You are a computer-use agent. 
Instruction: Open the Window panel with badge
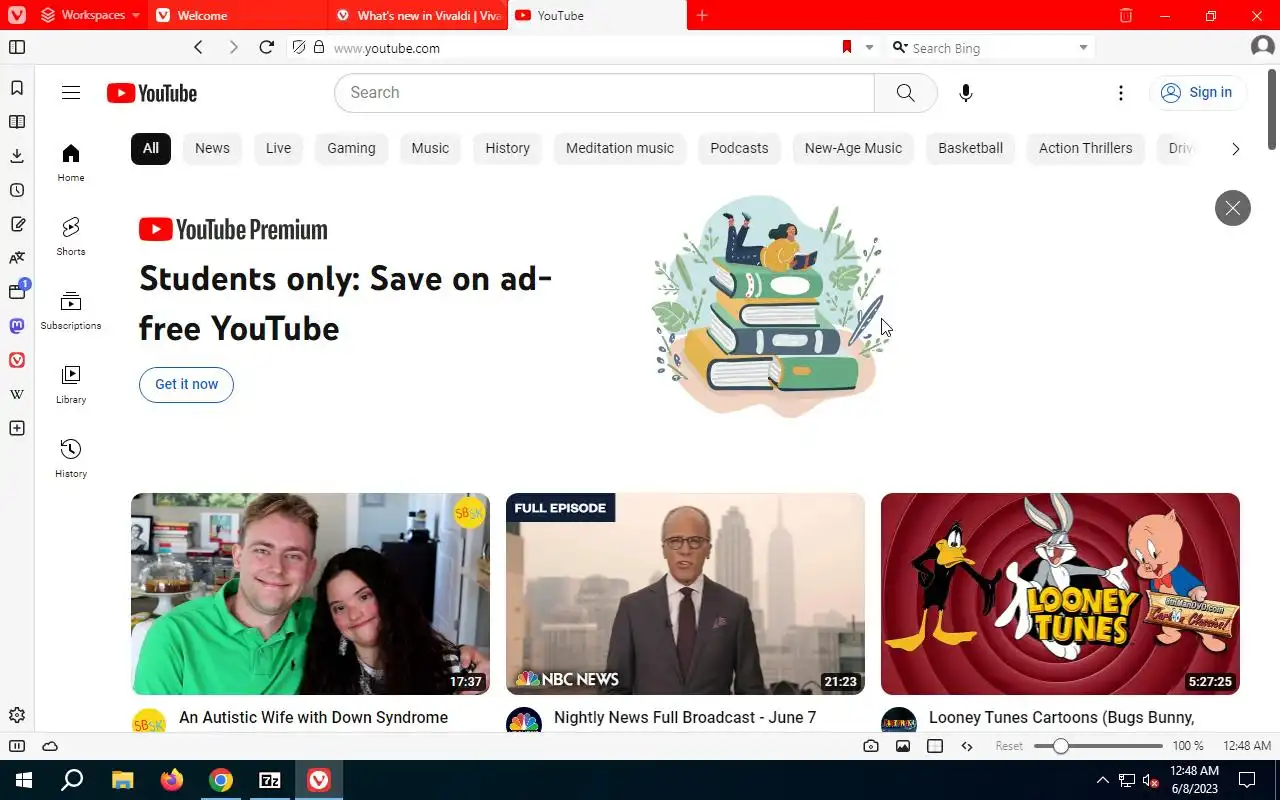[x=17, y=292]
